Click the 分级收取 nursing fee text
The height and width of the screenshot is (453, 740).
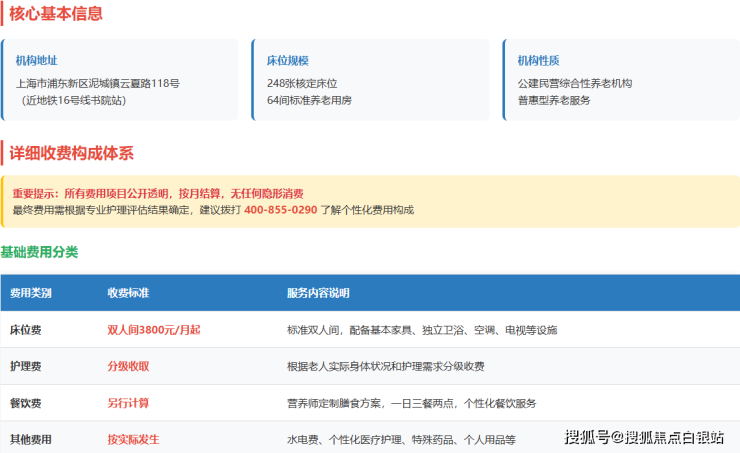click(x=128, y=366)
